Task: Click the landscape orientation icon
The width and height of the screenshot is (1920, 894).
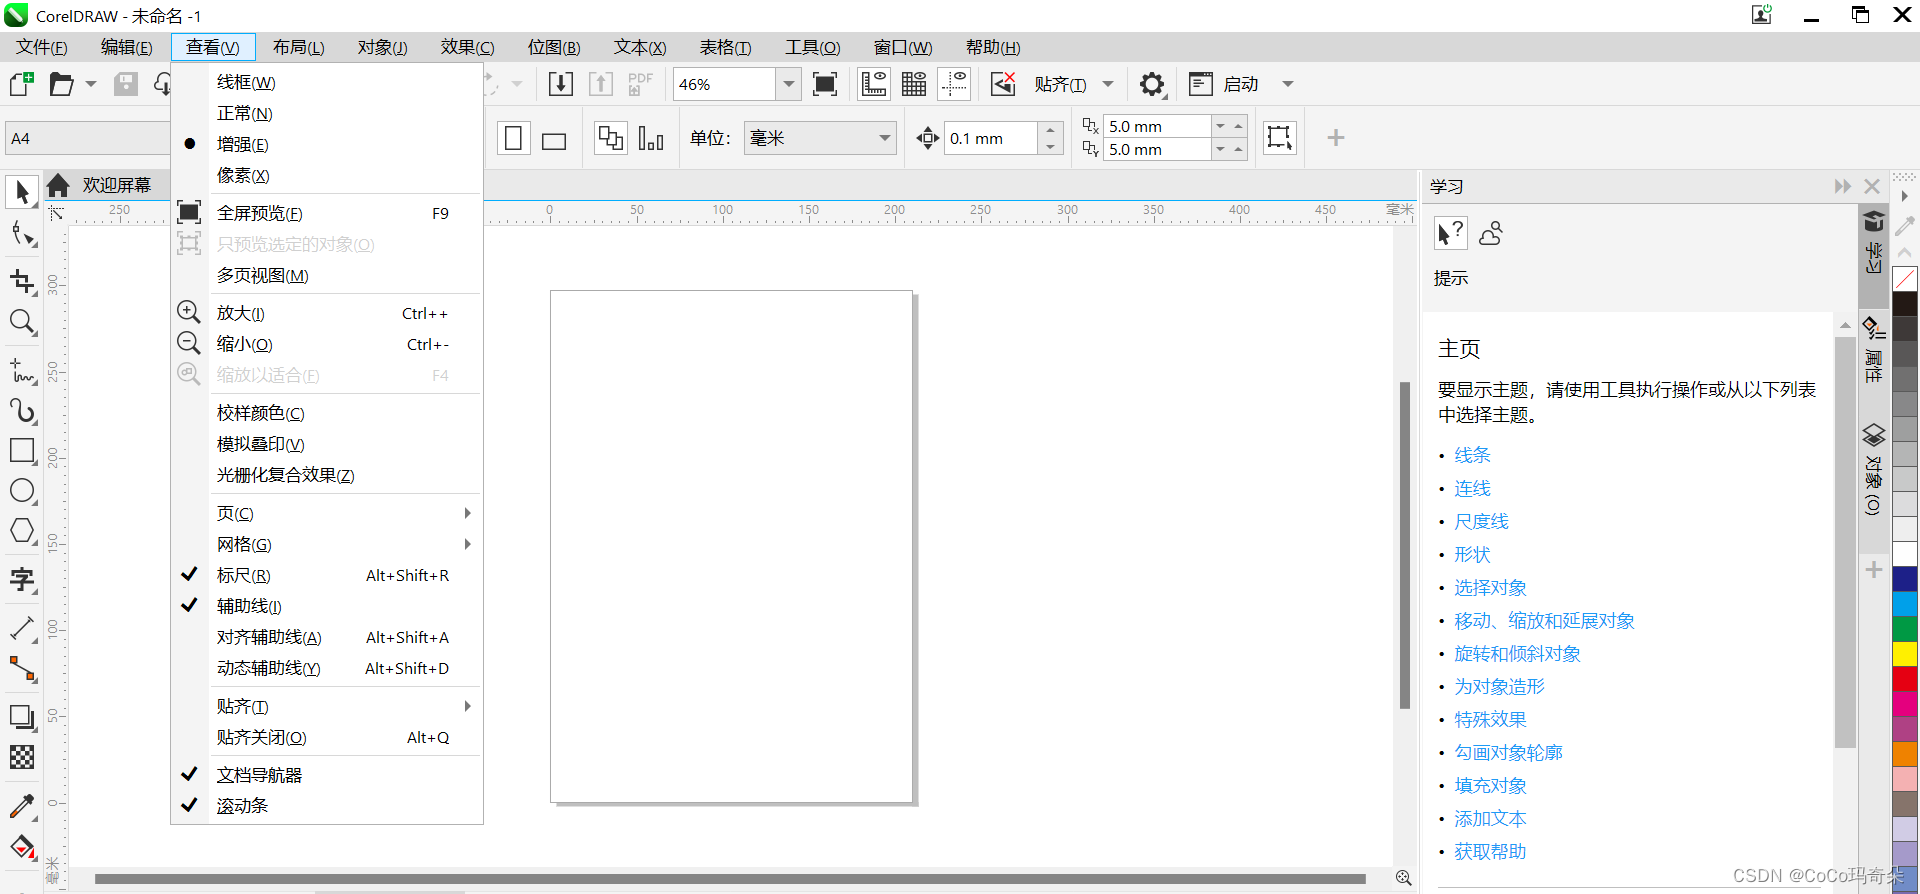Action: click(x=553, y=140)
